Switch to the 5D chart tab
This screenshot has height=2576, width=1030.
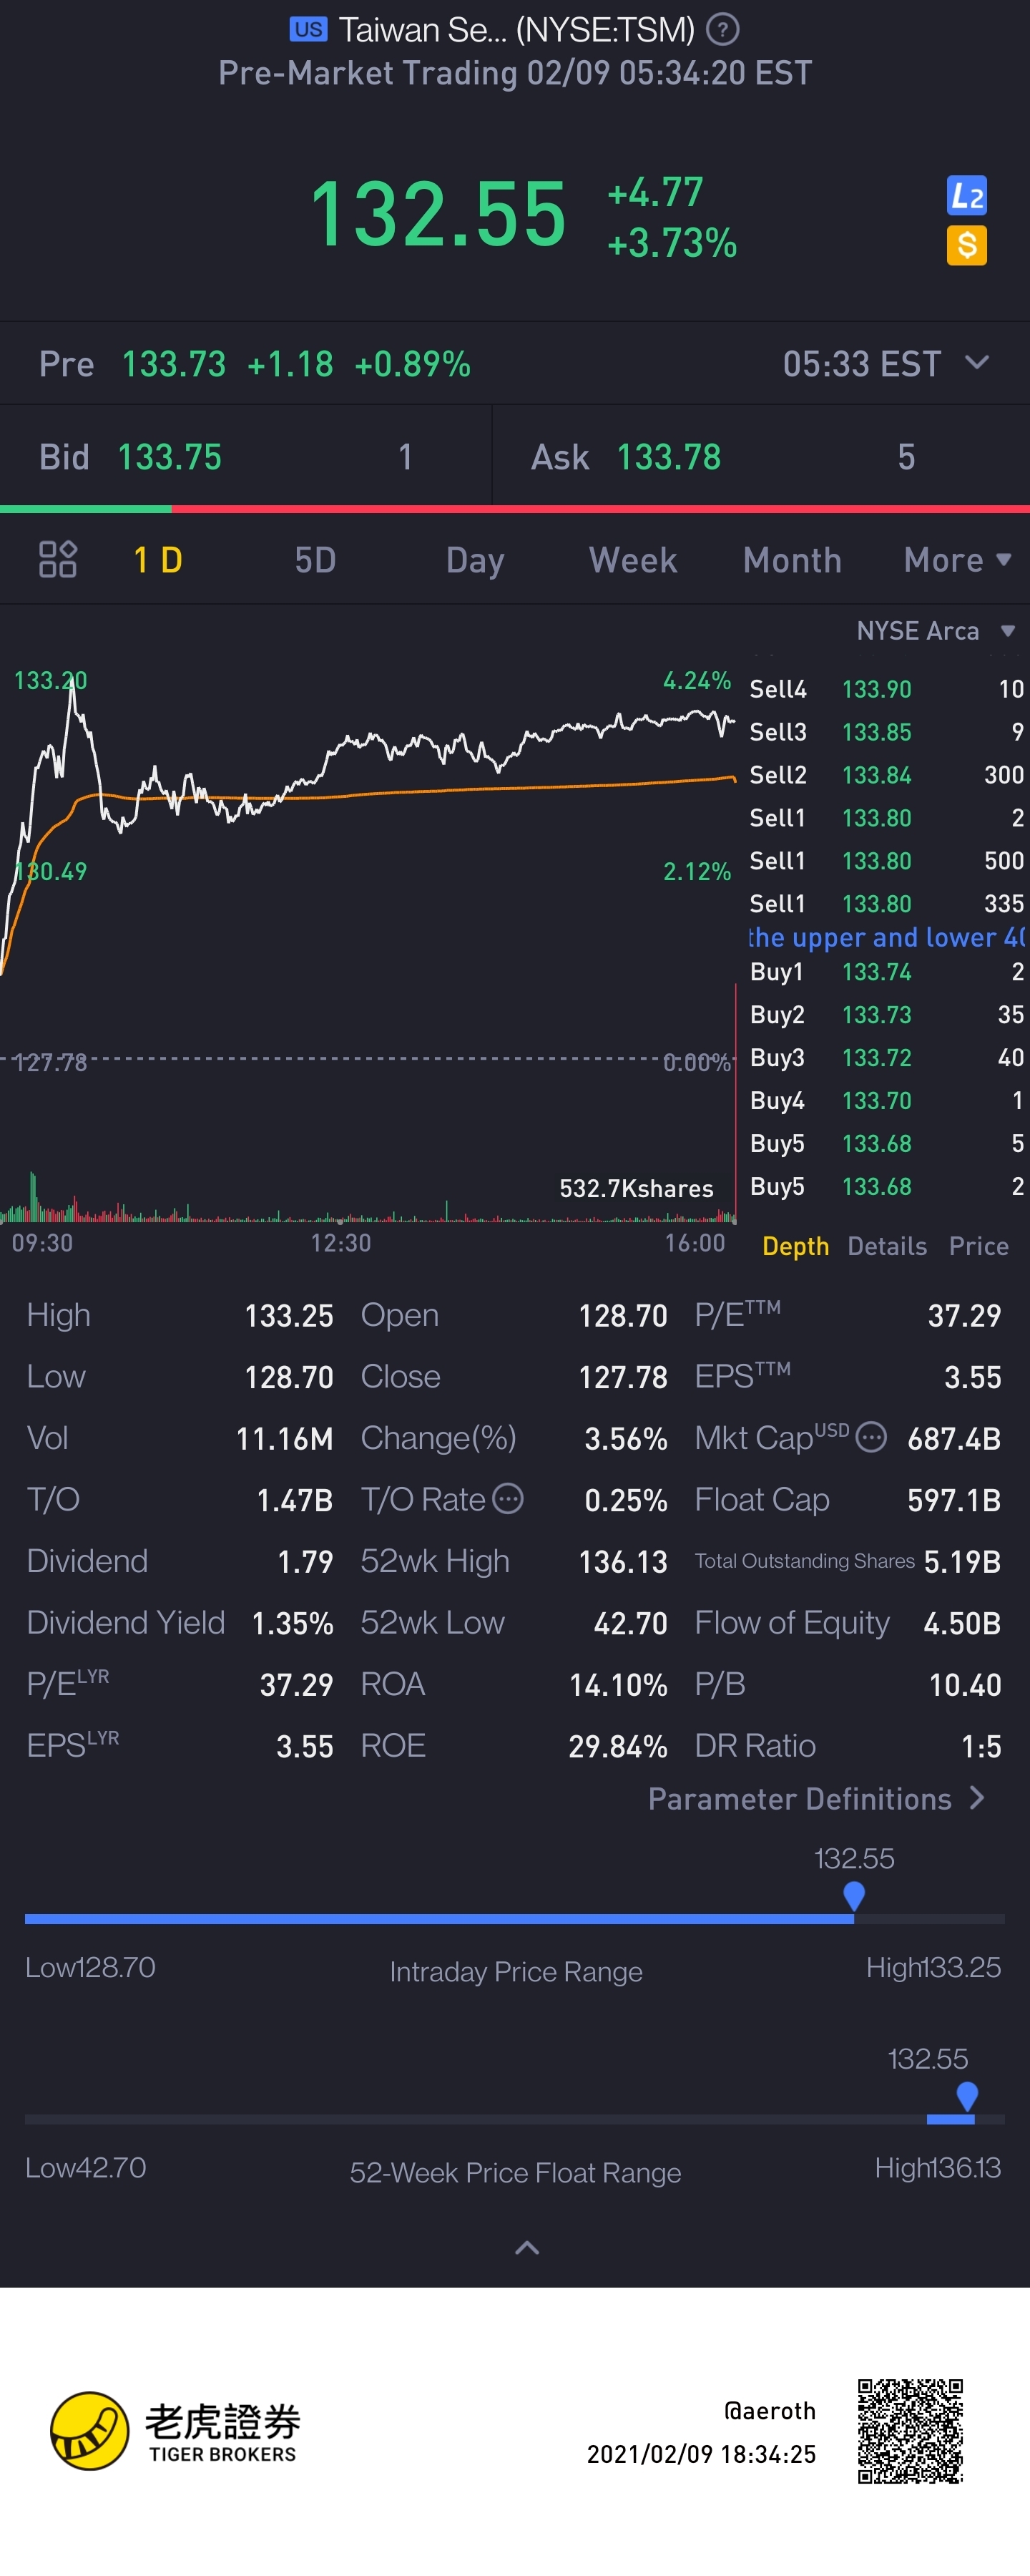pyautogui.click(x=315, y=560)
